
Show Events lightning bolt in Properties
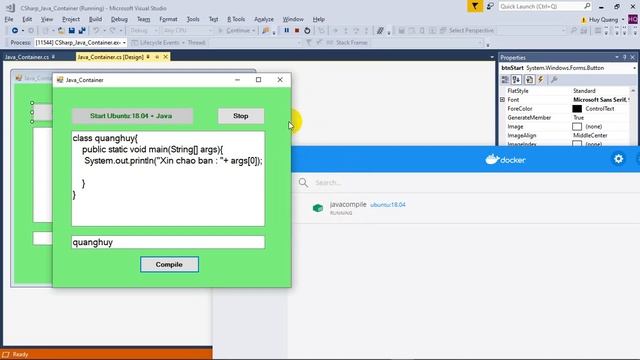click(x=541, y=80)
